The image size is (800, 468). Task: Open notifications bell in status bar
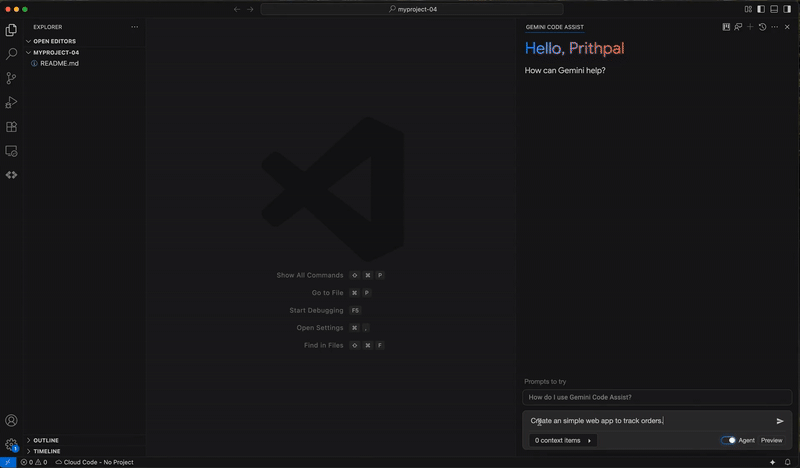[x=788, y=462]
